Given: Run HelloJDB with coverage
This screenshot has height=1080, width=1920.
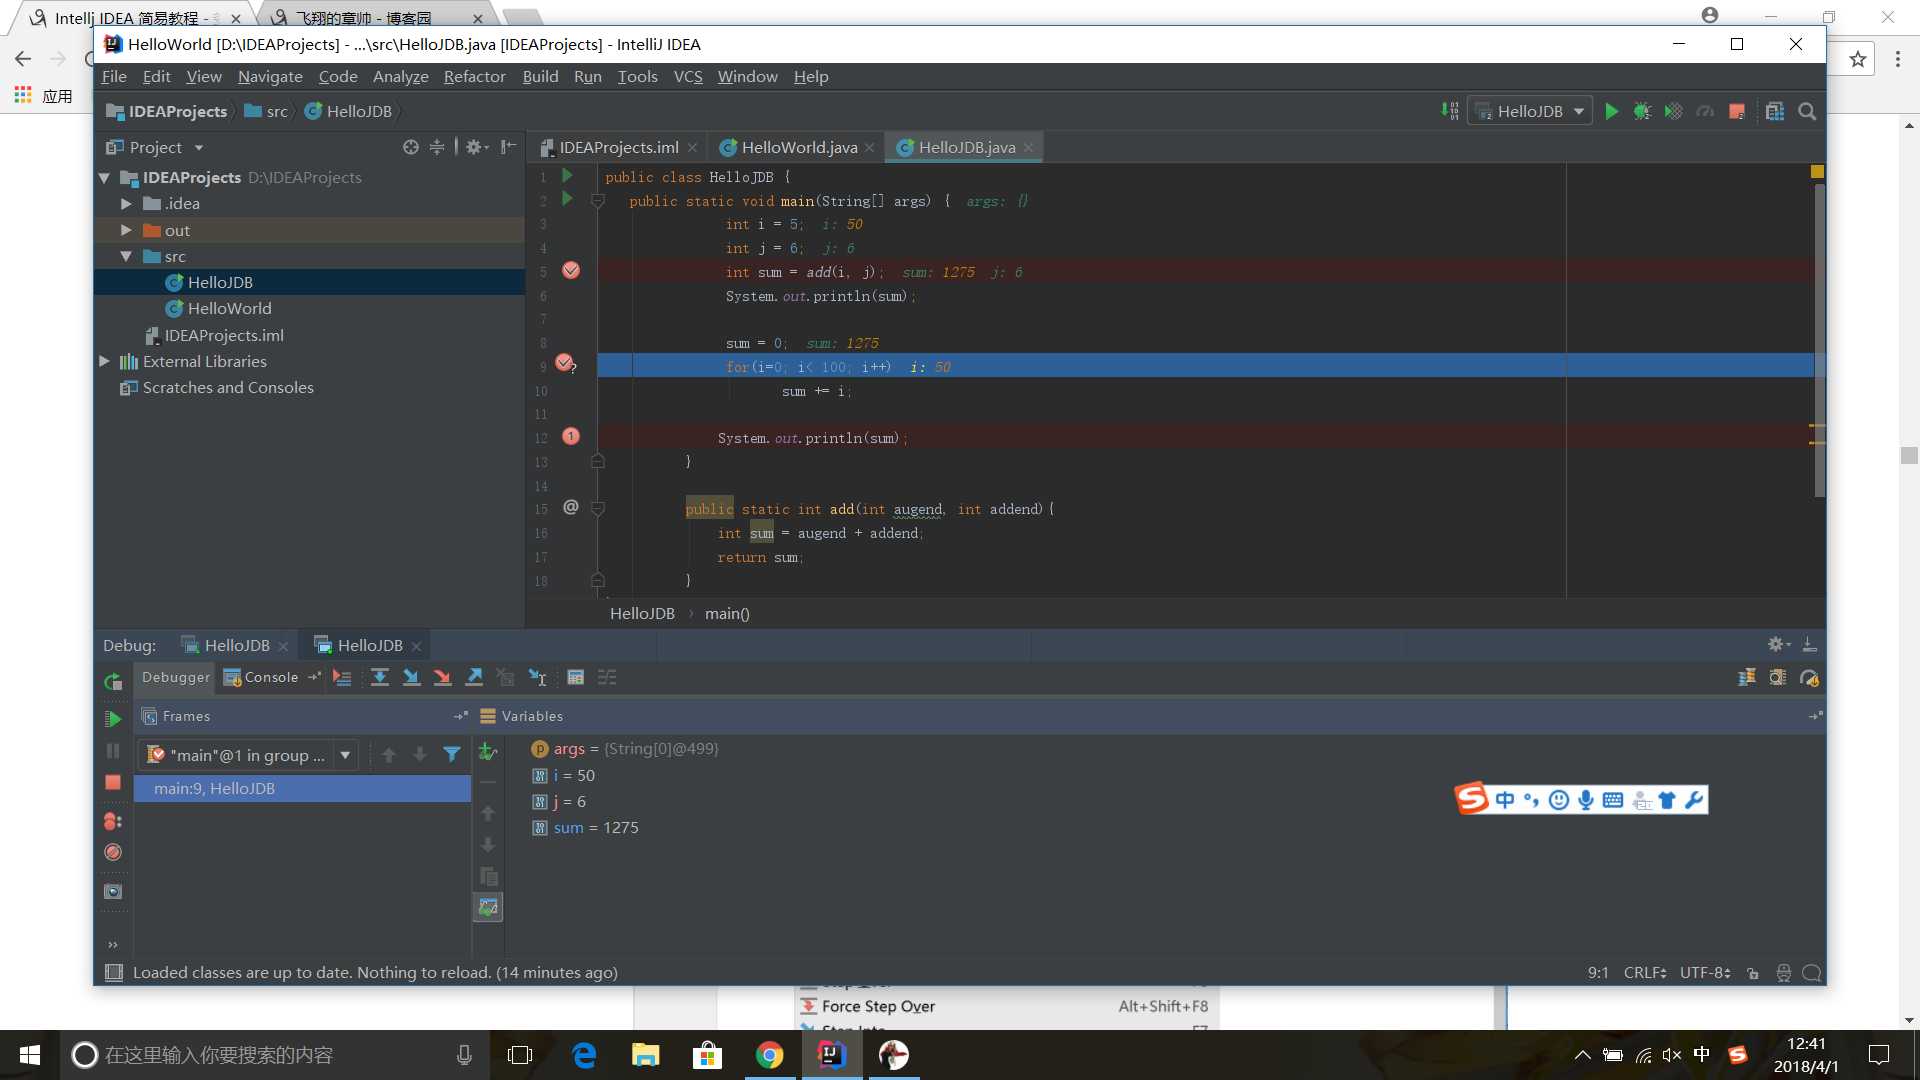Looking at the screenshot, I should click(1673, 112).
